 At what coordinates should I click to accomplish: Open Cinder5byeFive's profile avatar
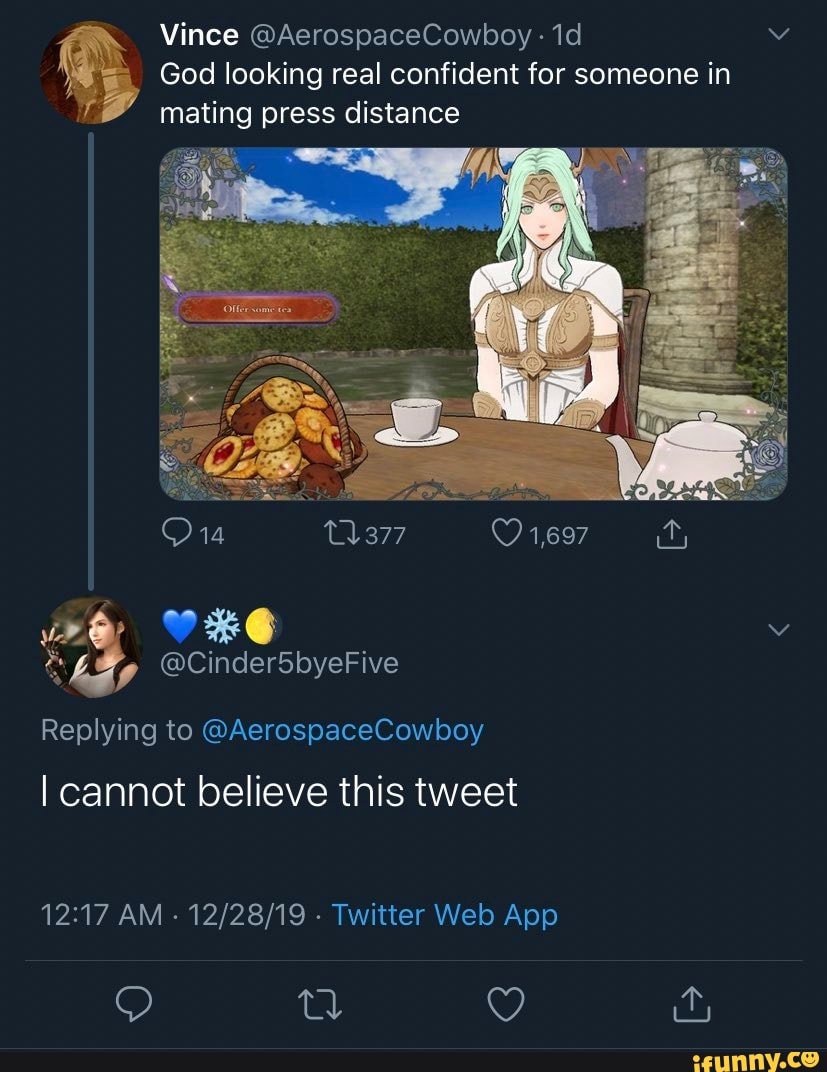click(90, 646)
